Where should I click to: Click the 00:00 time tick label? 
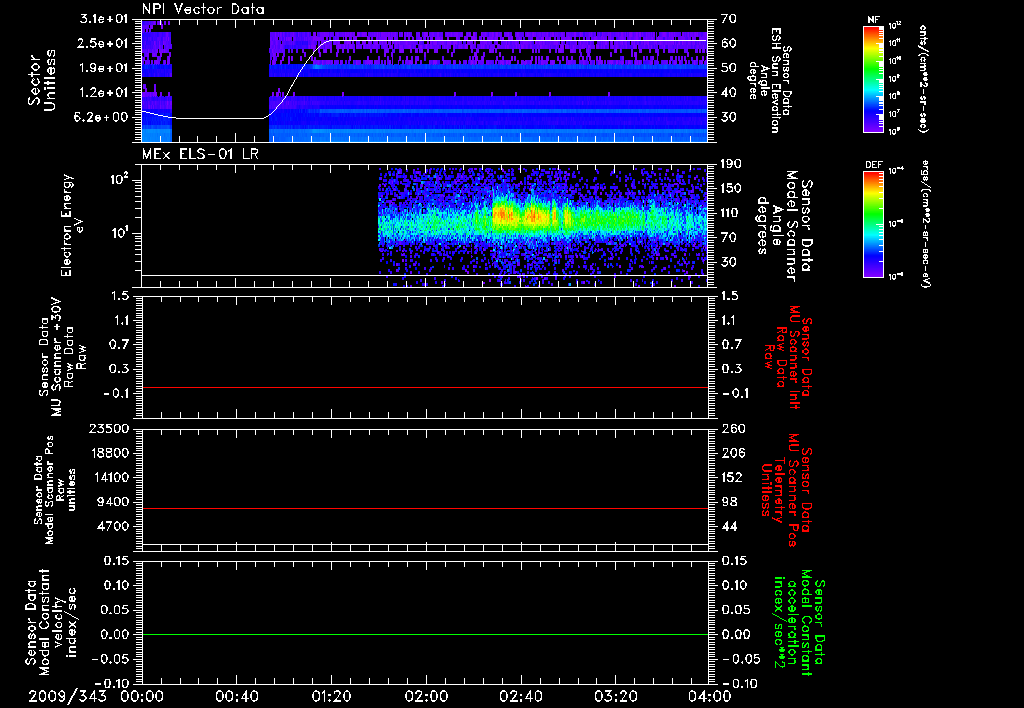142,696
